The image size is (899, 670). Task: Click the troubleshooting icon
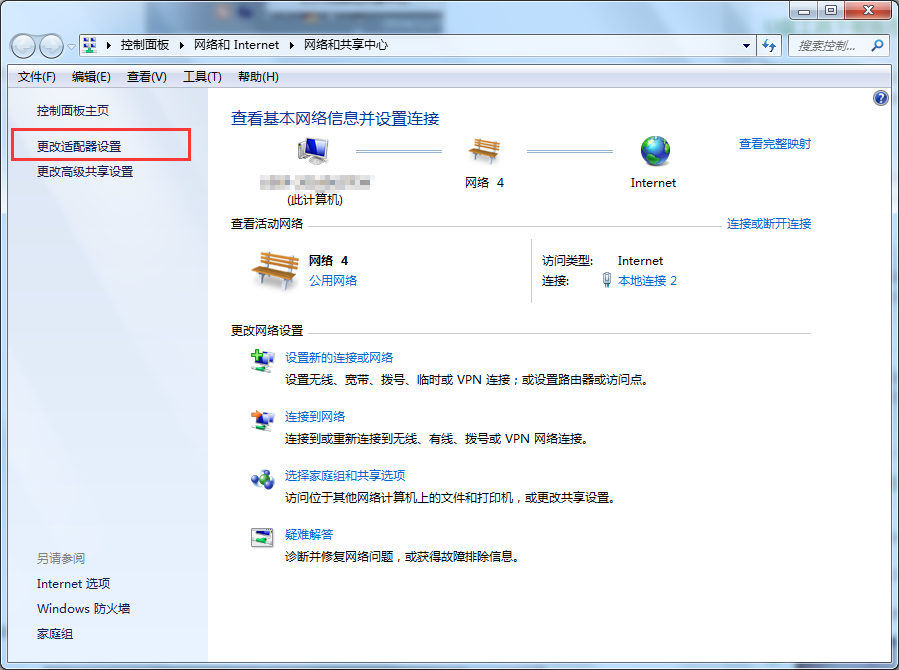coord(262,537)
